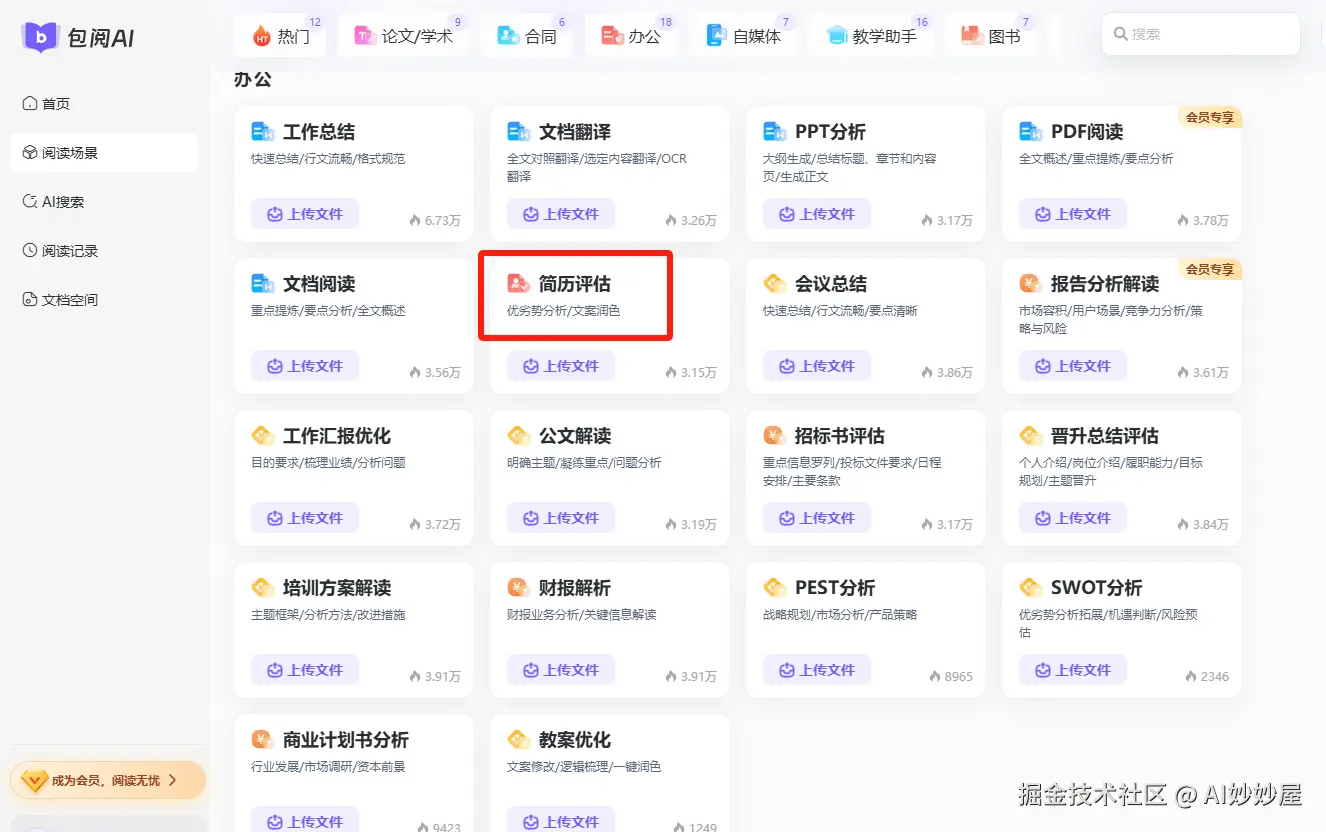1326x832 pixels.
Task: Click the 招标书评估 card icon
Action: pyautogui.click(x=774, y=436)
